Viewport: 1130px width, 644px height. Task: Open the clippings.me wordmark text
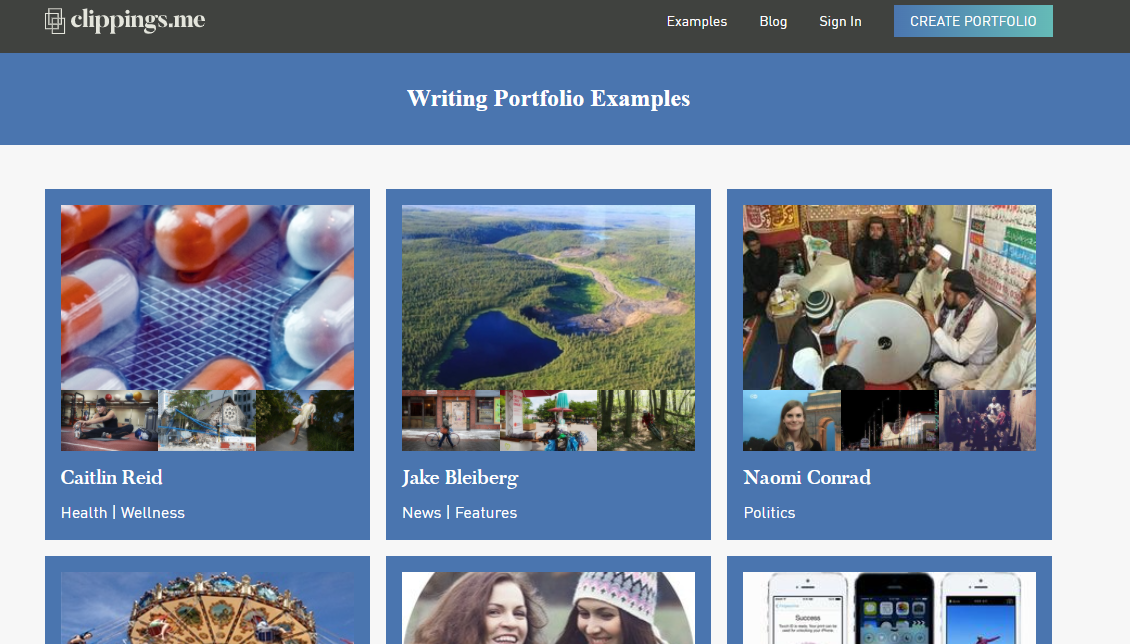tap(138, 20)
